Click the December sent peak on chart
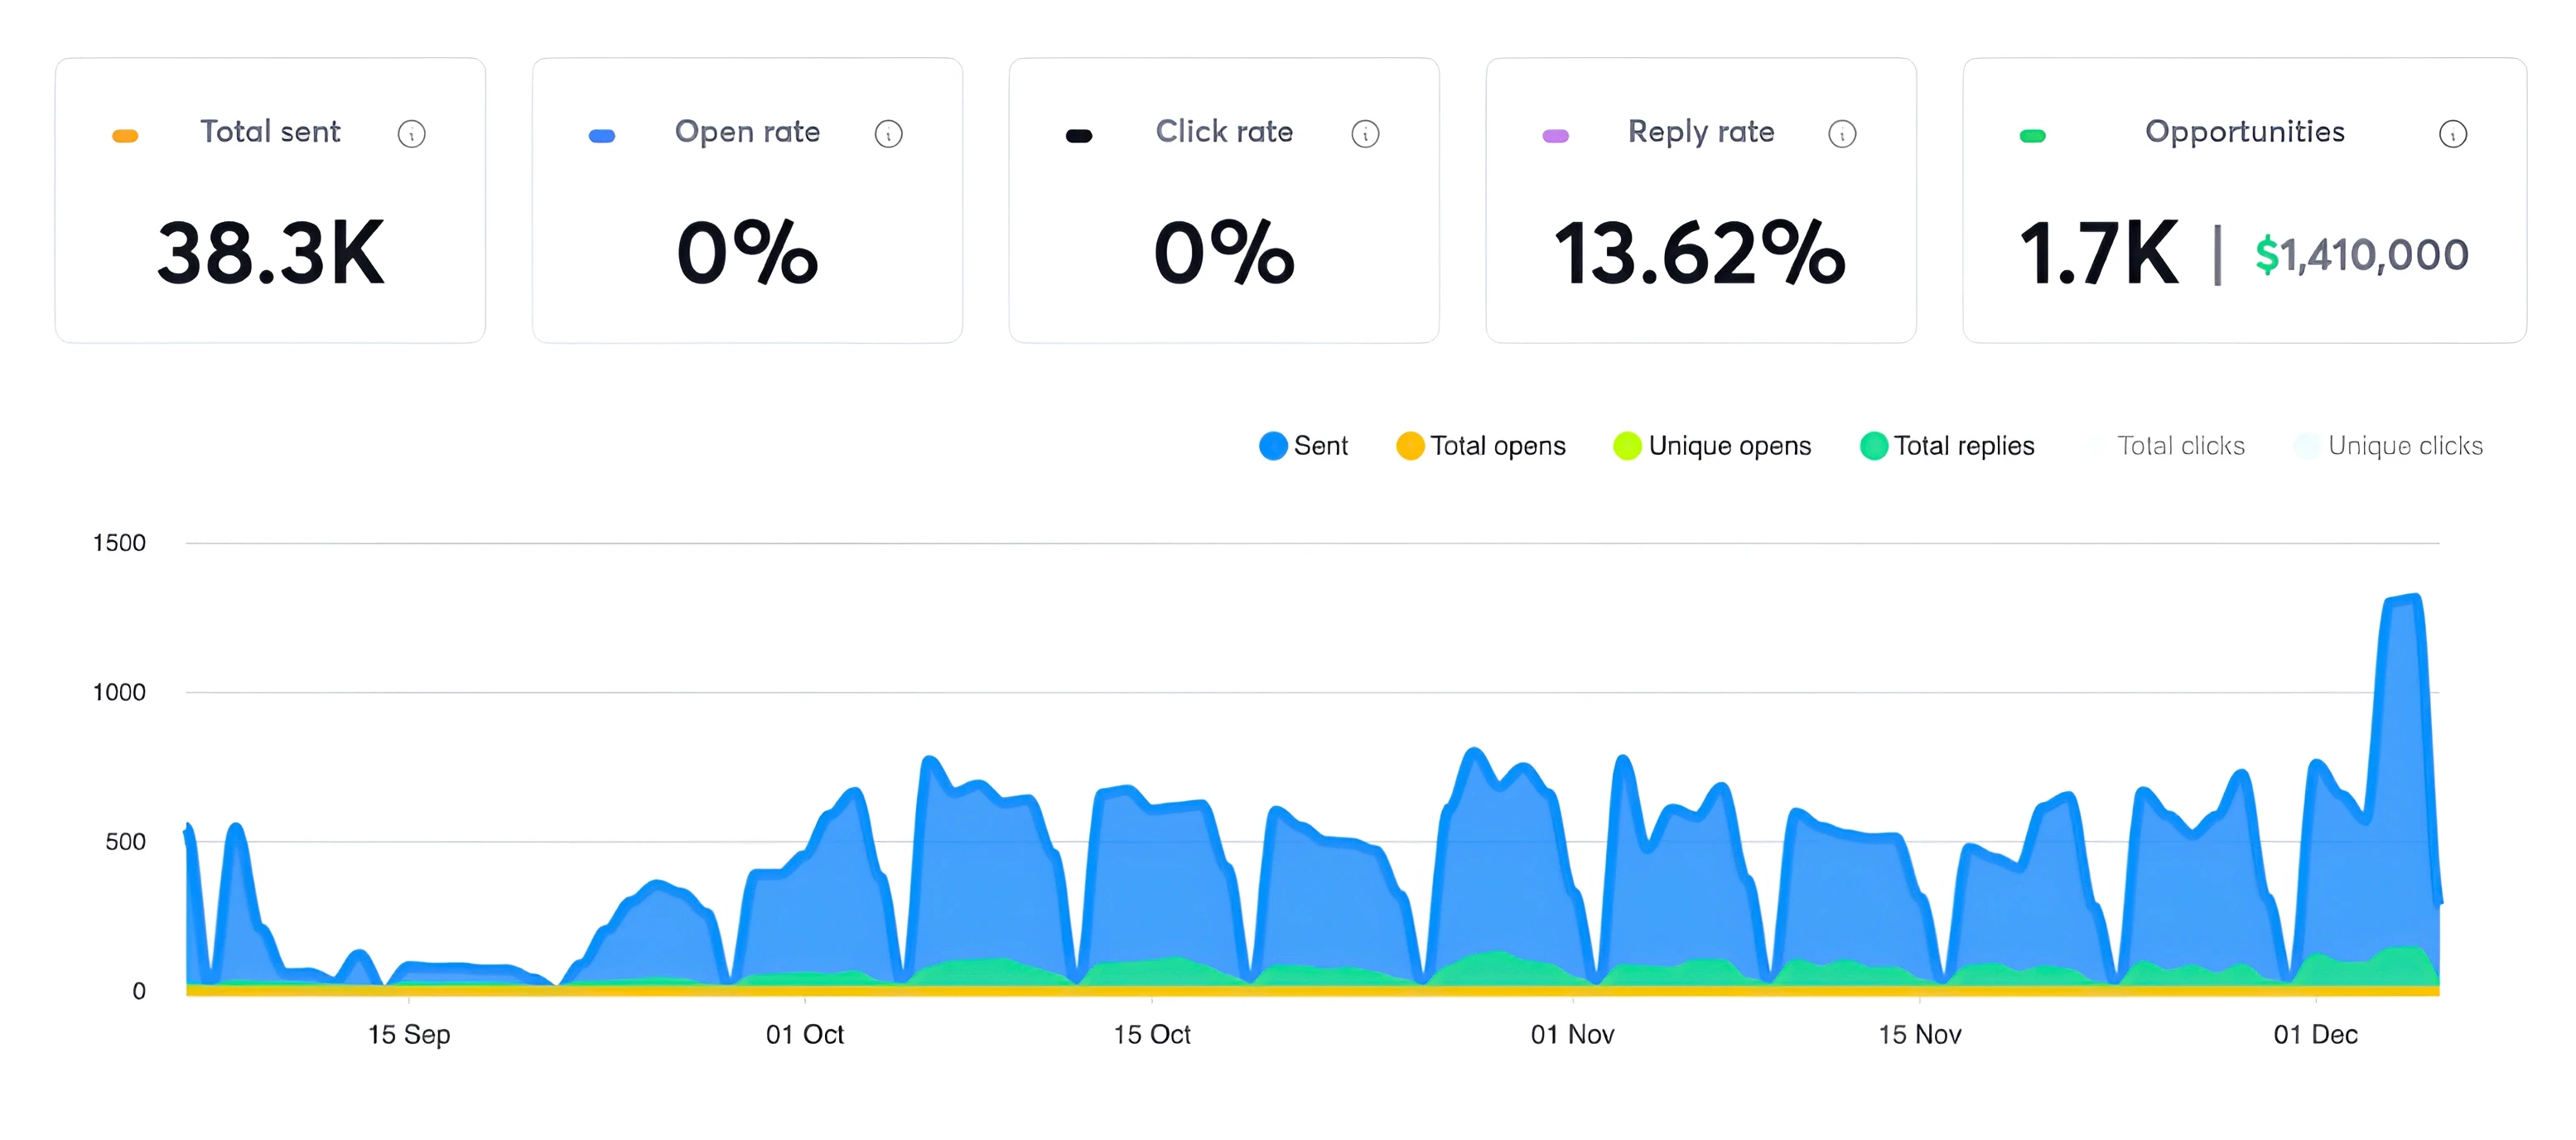This screenshot has height=1140, width=2576. coord(2404,601)
